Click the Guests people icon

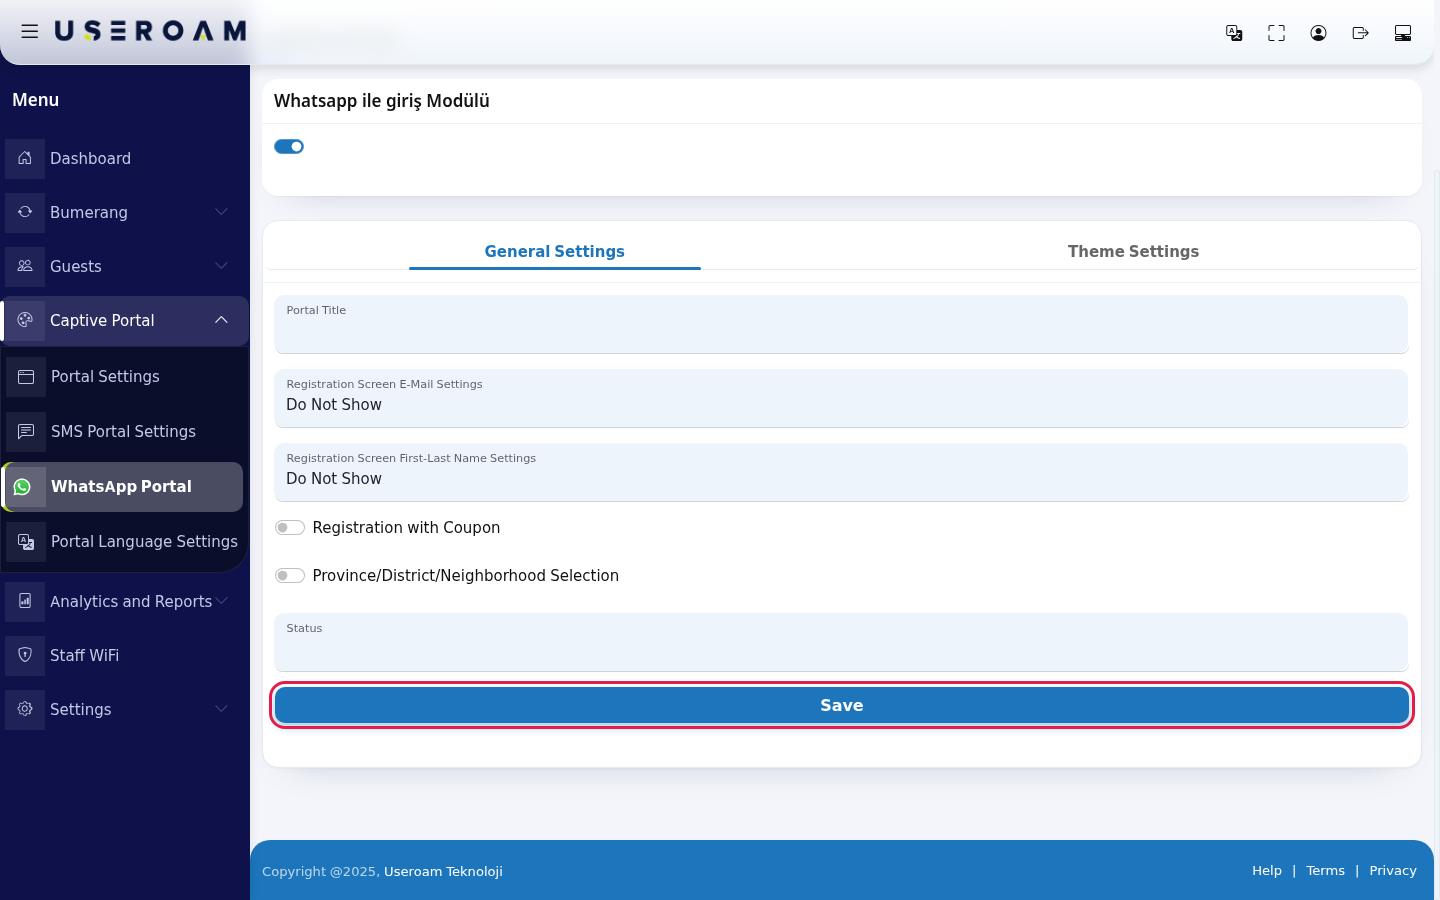pos(25,266)
